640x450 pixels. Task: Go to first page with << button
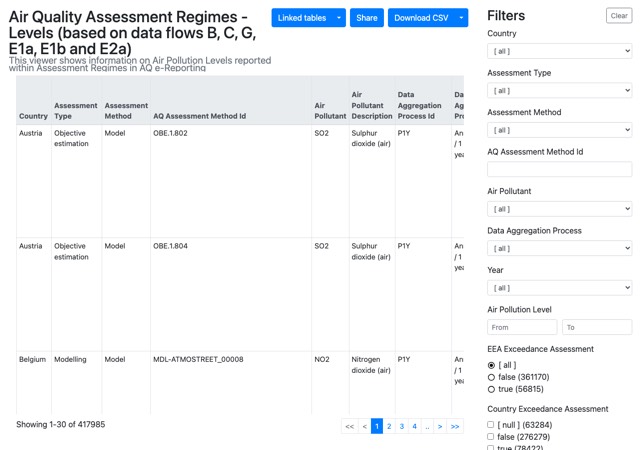click(x=350, y=426)
